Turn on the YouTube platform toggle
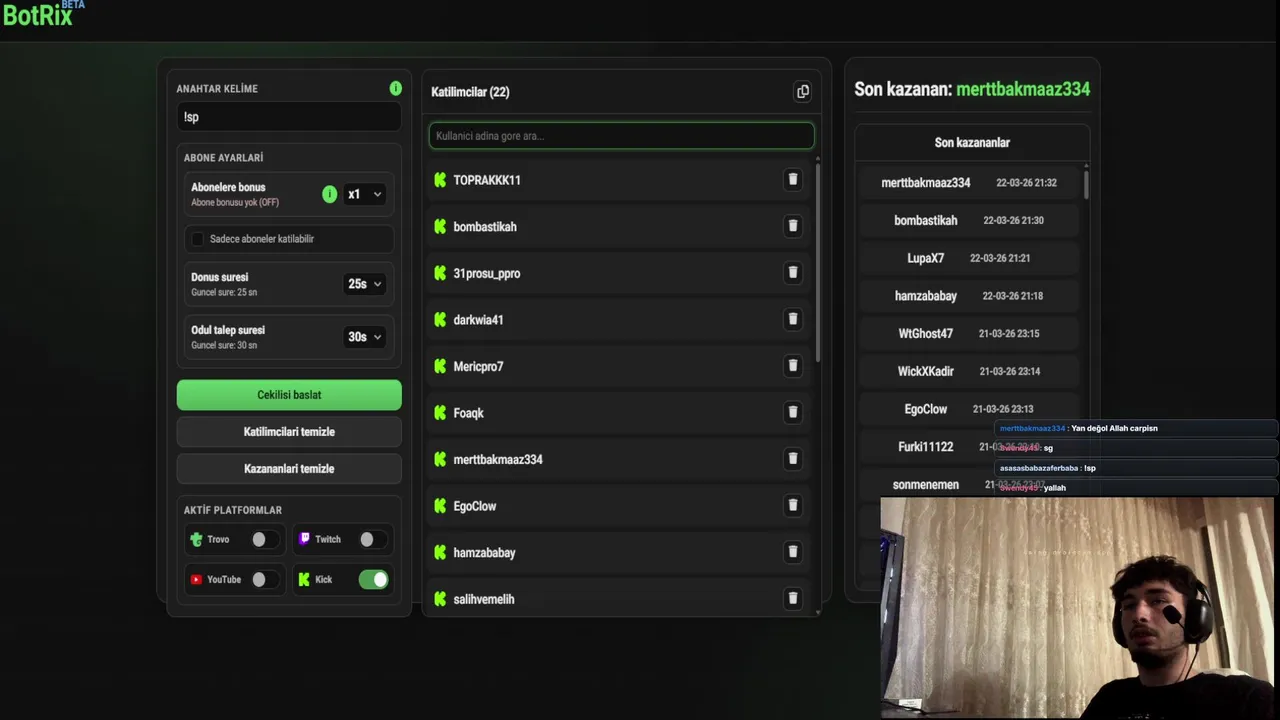The width and height of the screenshot is (1280, 720). click(x=264, y=579)
